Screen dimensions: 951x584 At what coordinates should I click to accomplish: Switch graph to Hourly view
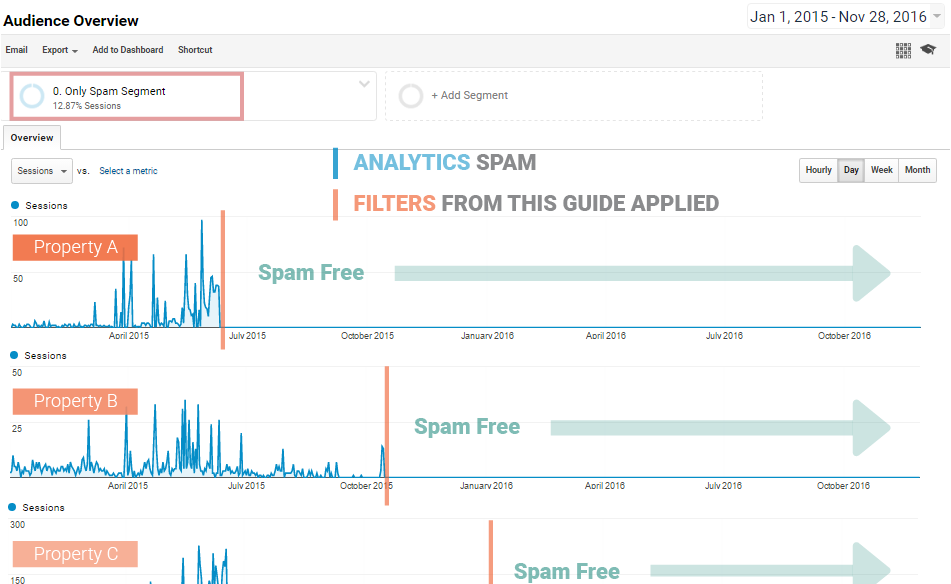pos(818,170)
